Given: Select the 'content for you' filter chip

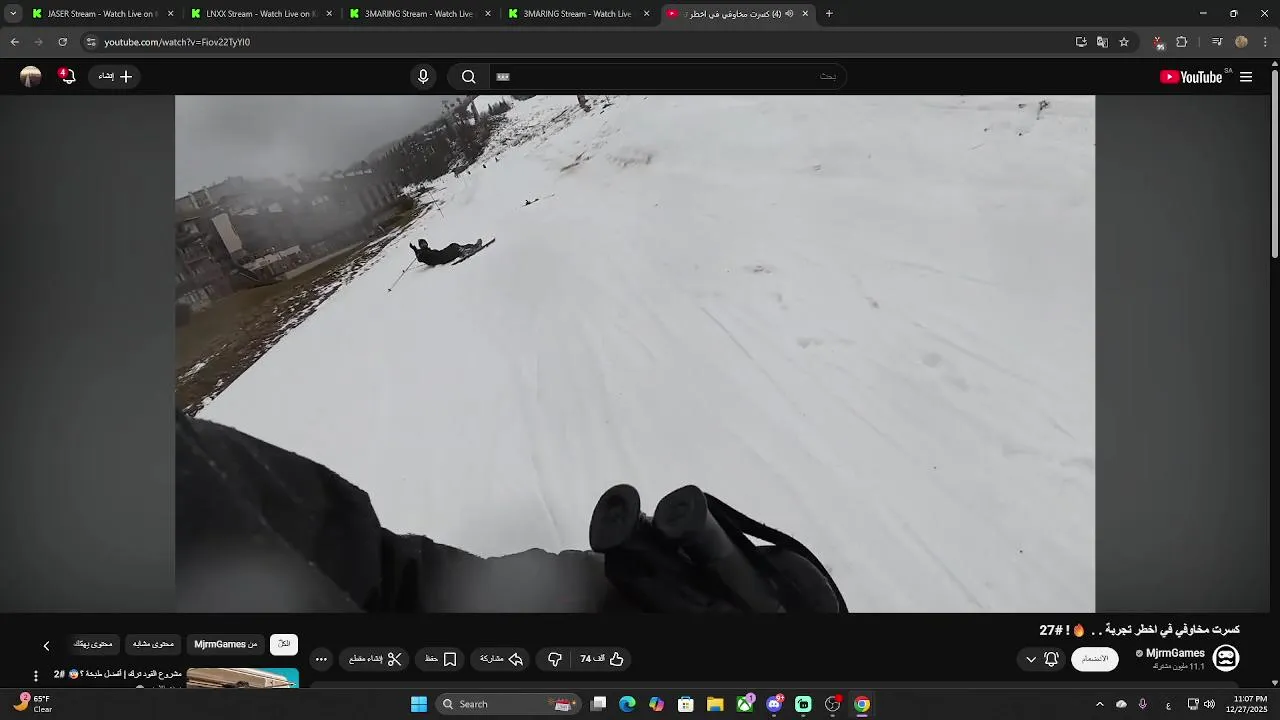Looking at the screenshot, I should click(93, 644).
